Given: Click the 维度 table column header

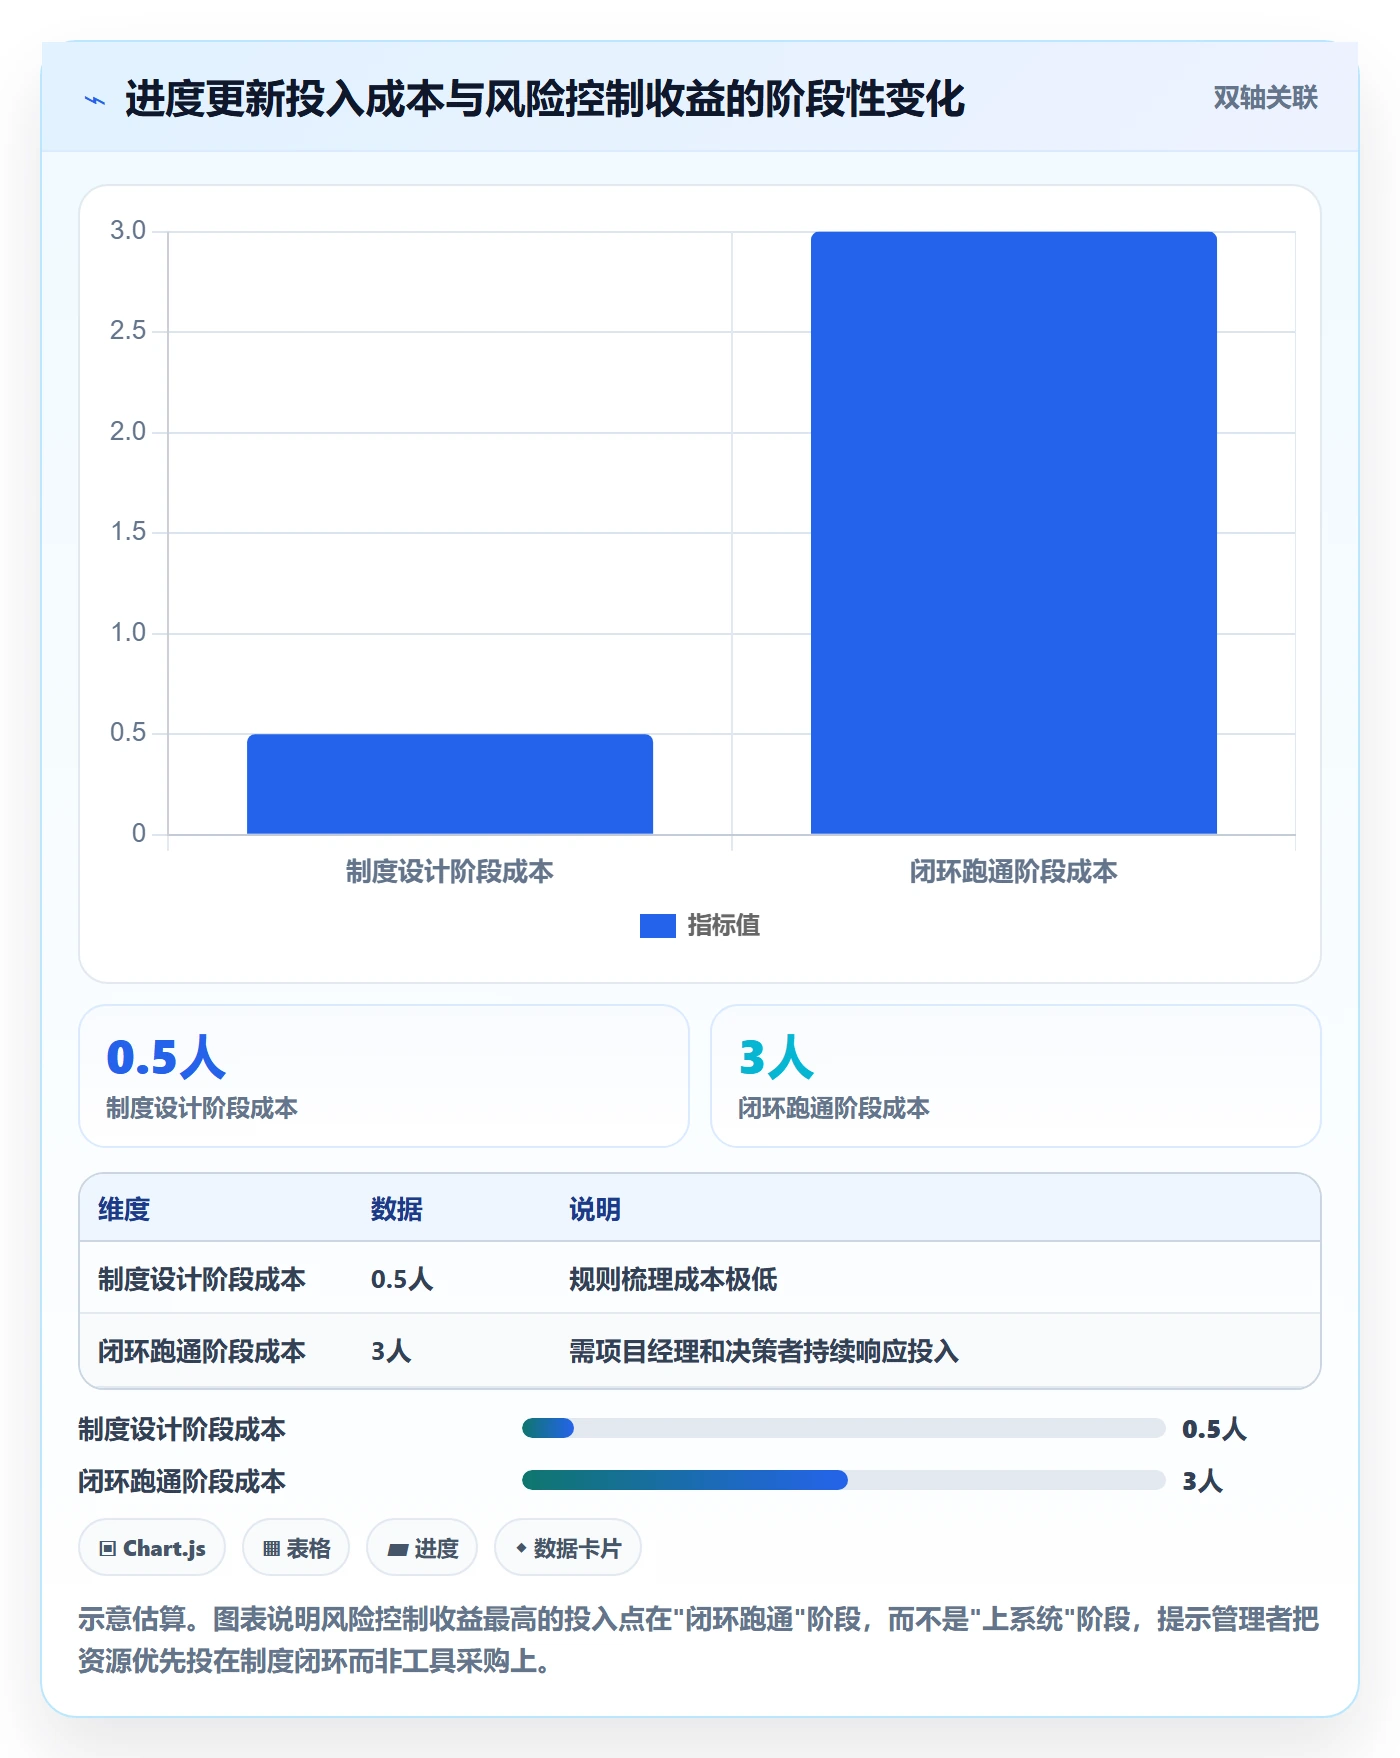Looking at the screenshot, I should point(124,1209).
